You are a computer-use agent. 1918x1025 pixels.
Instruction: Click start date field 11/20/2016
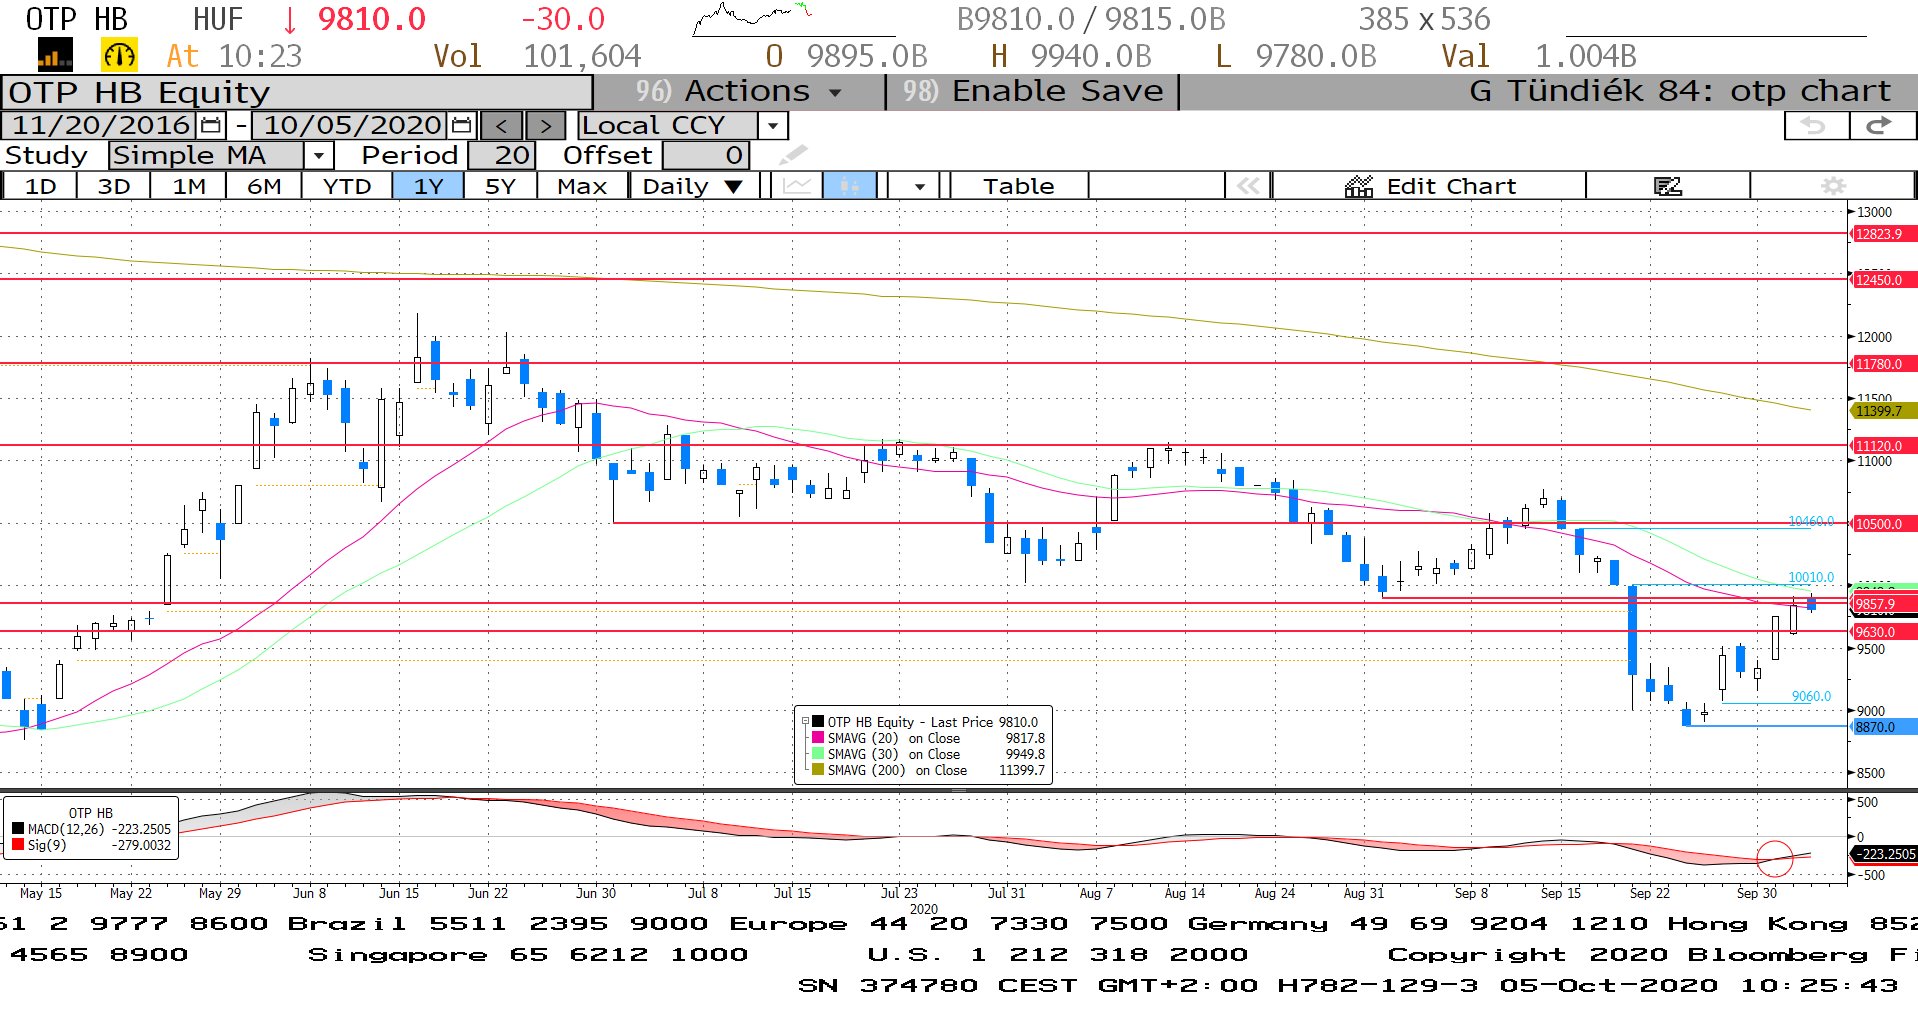(x=101, y=125)
